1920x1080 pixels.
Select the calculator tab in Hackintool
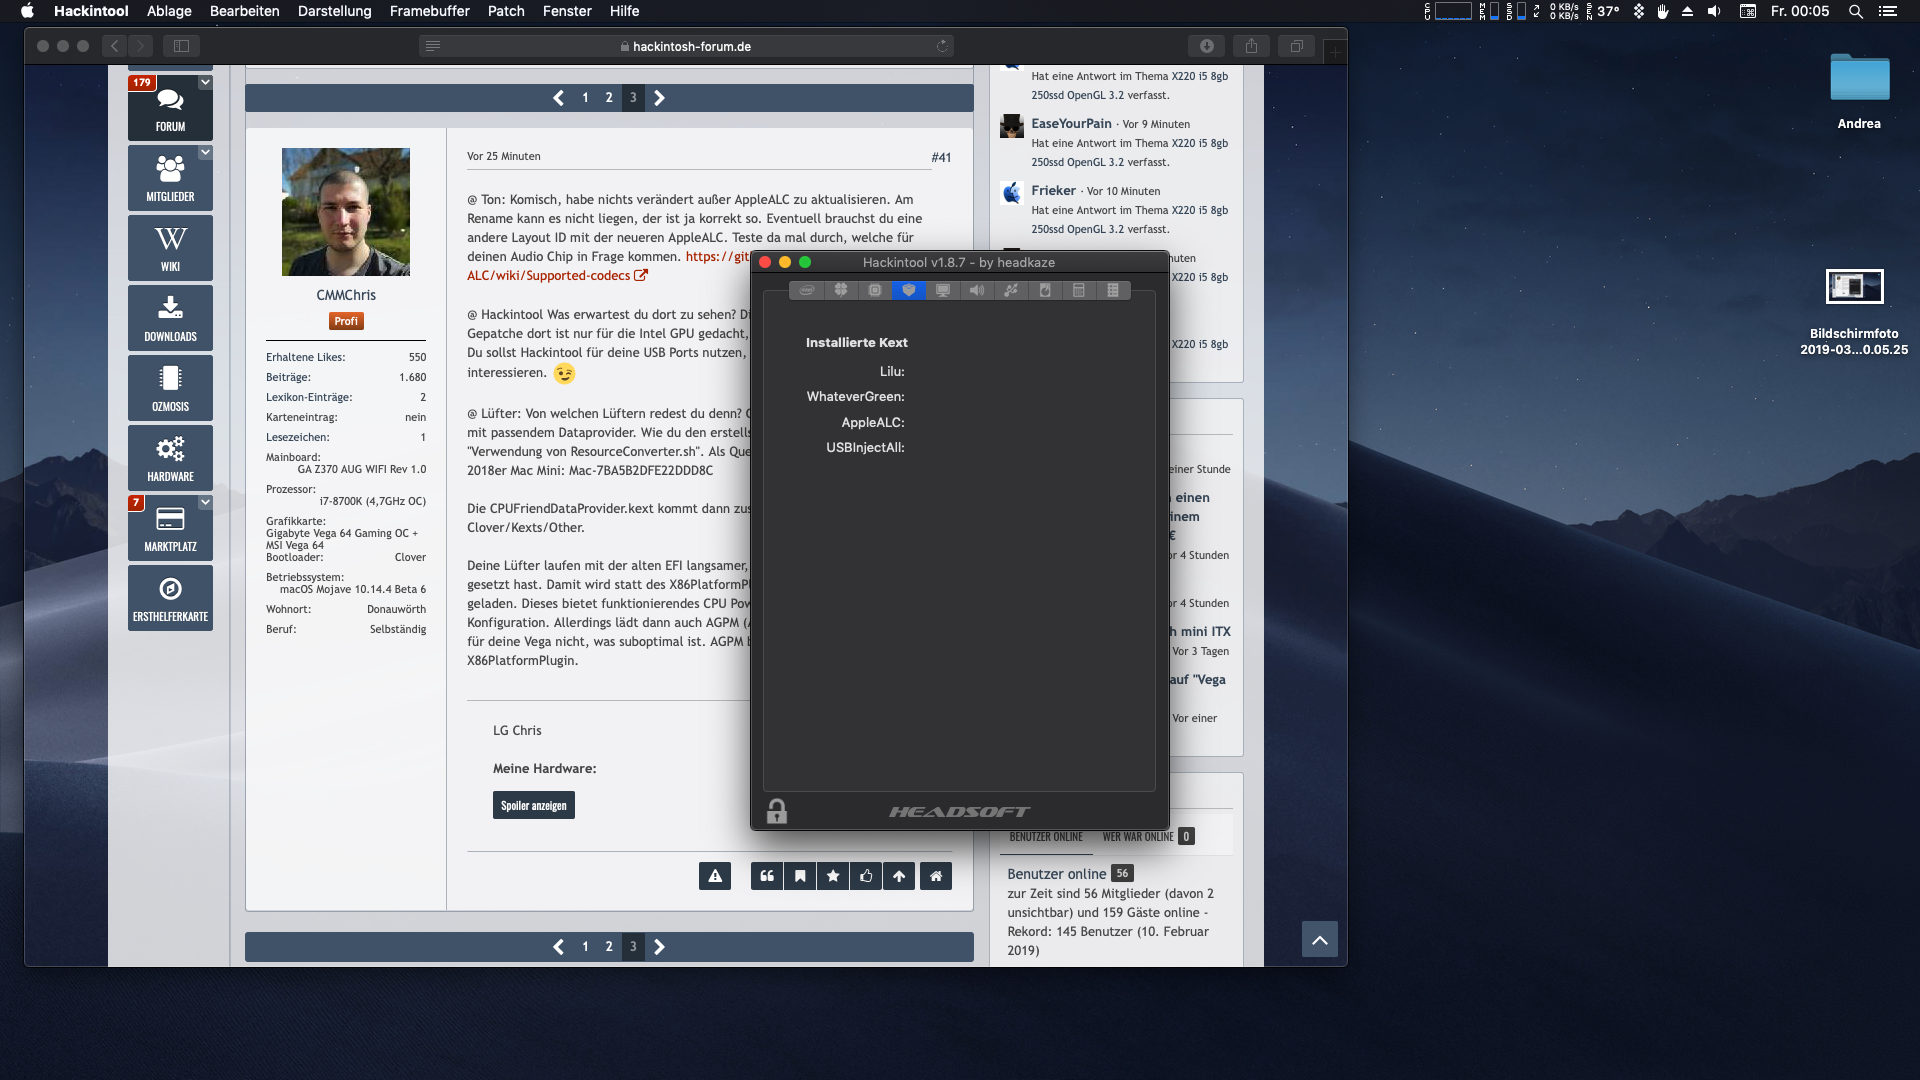pyautogui.click(x=1079, y=290)
